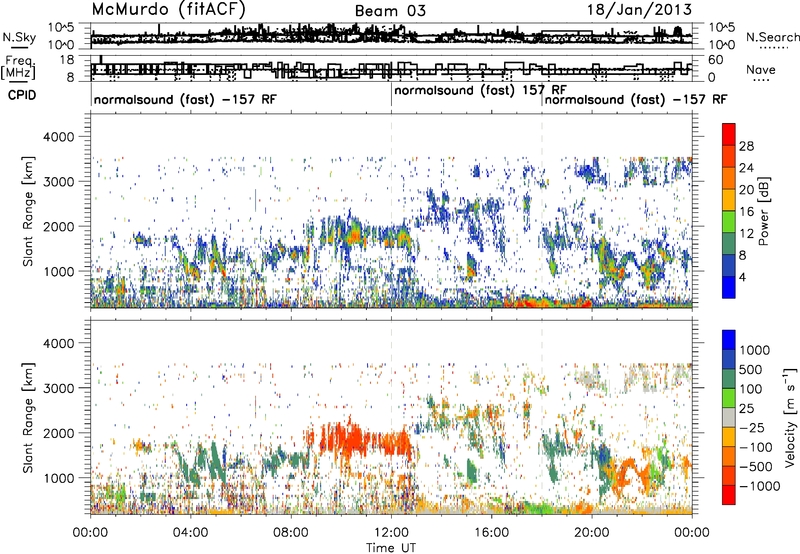Click '18' on the frequency axis

click(x=67, y=60)
